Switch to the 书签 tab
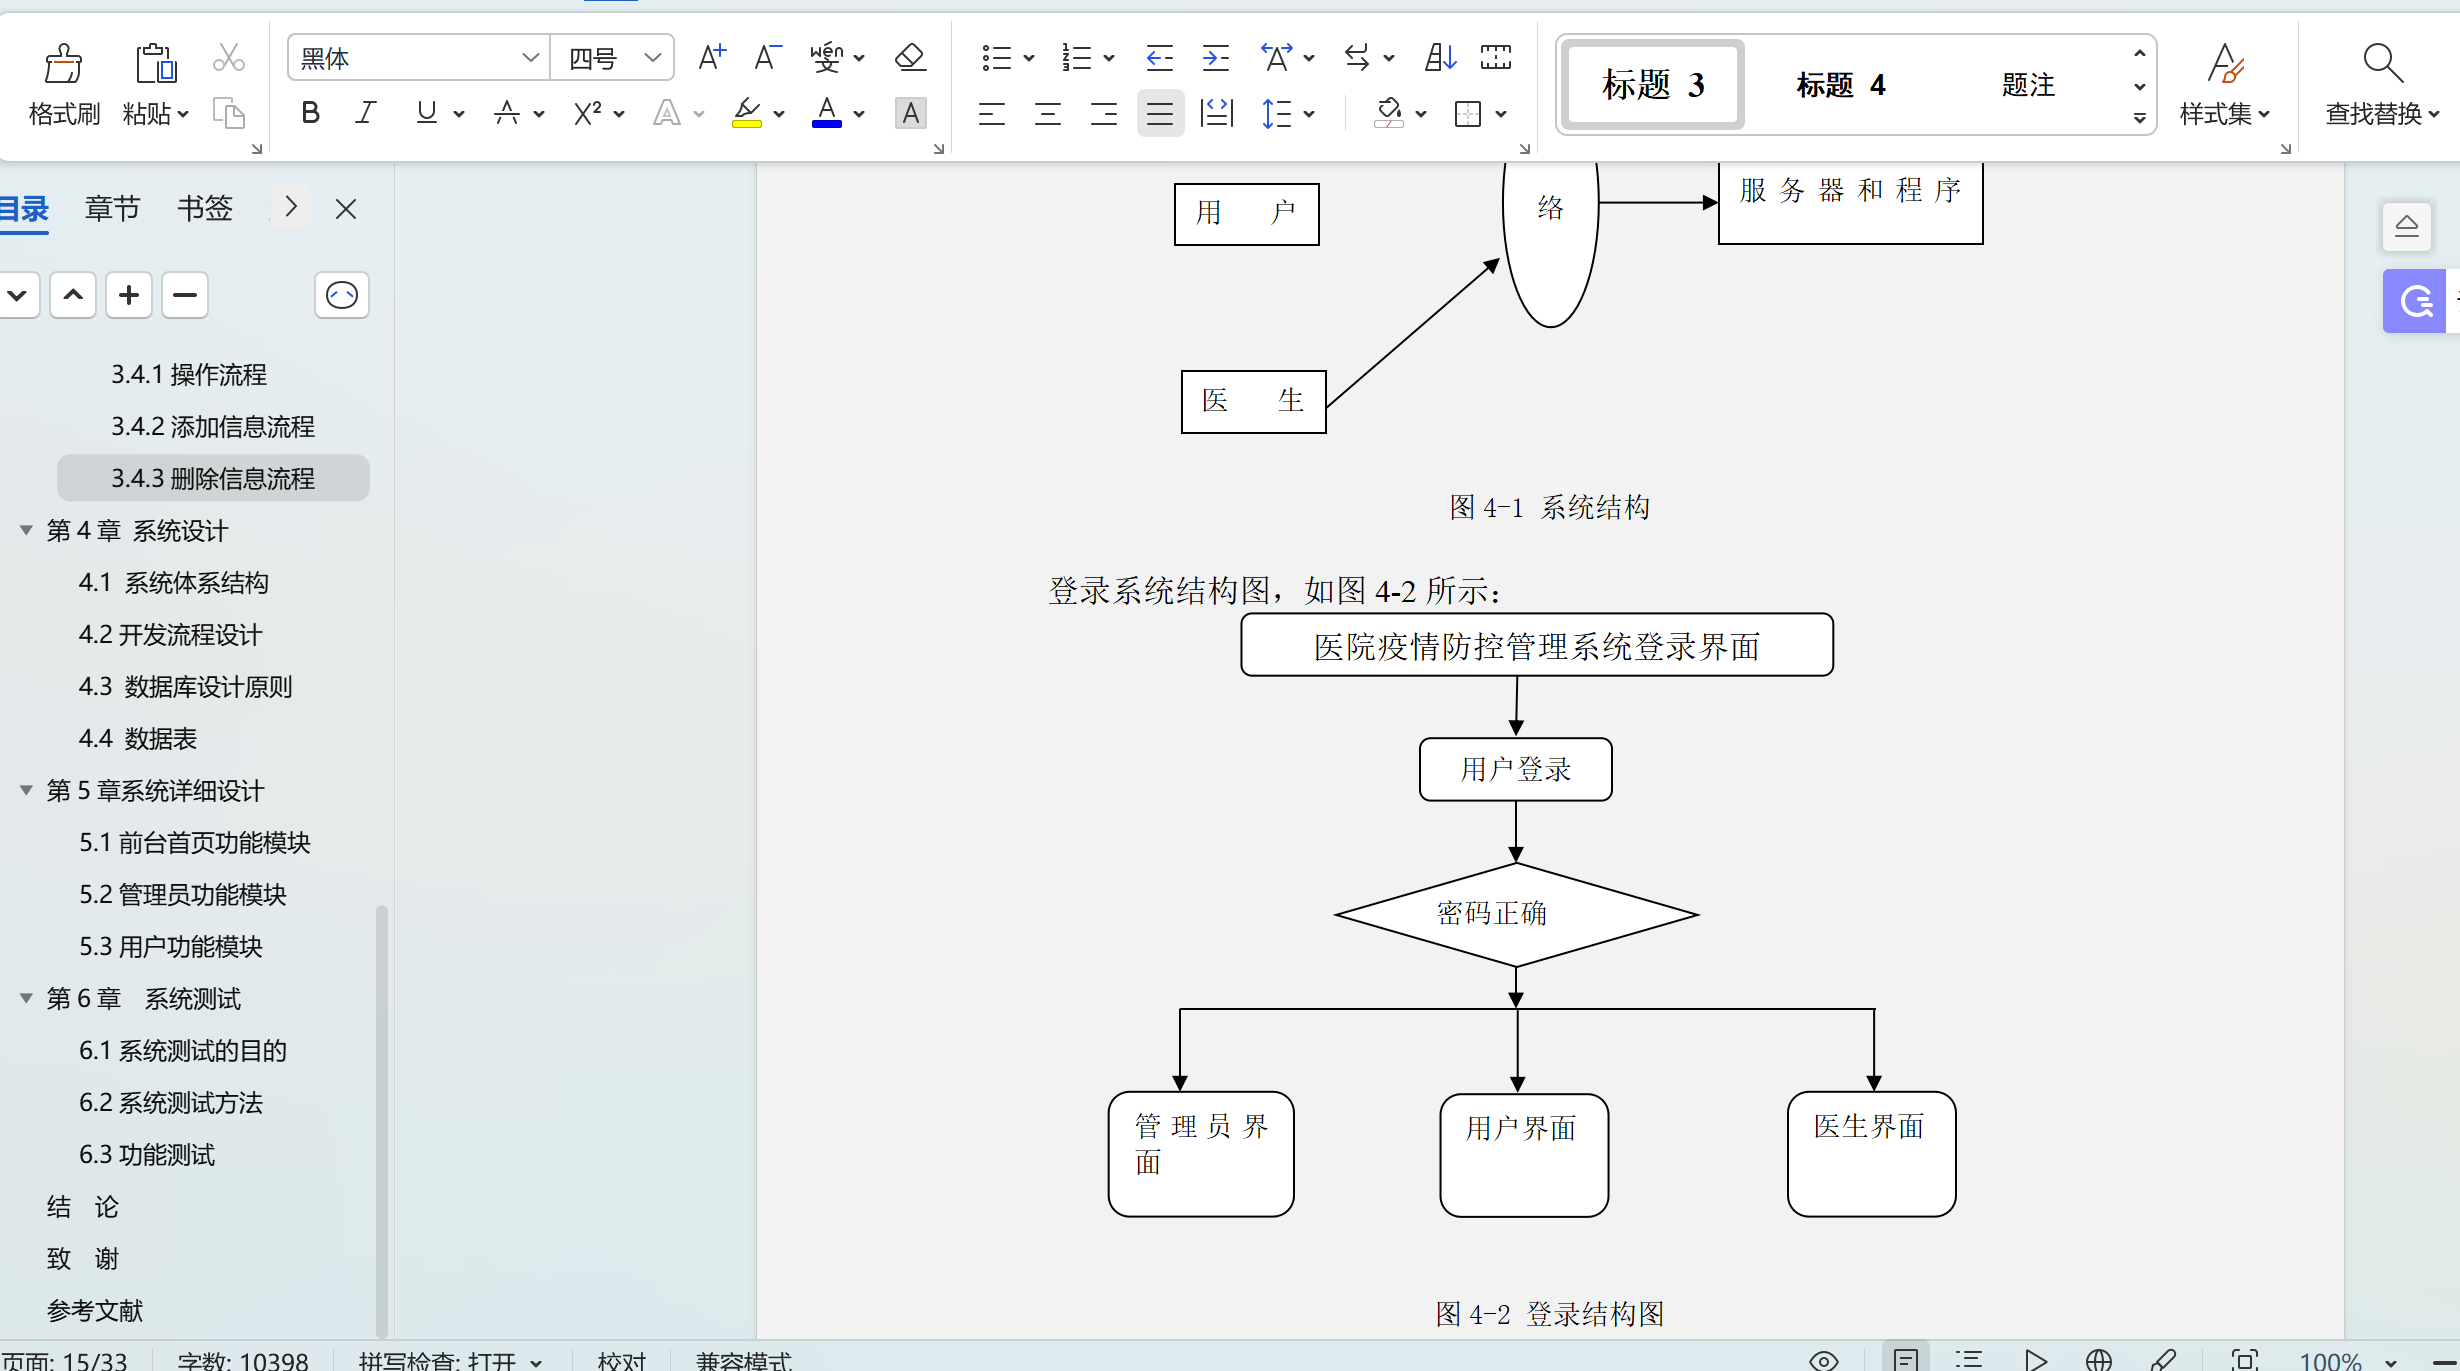Screen dimensions: 2460x1371 click(205, 209)
